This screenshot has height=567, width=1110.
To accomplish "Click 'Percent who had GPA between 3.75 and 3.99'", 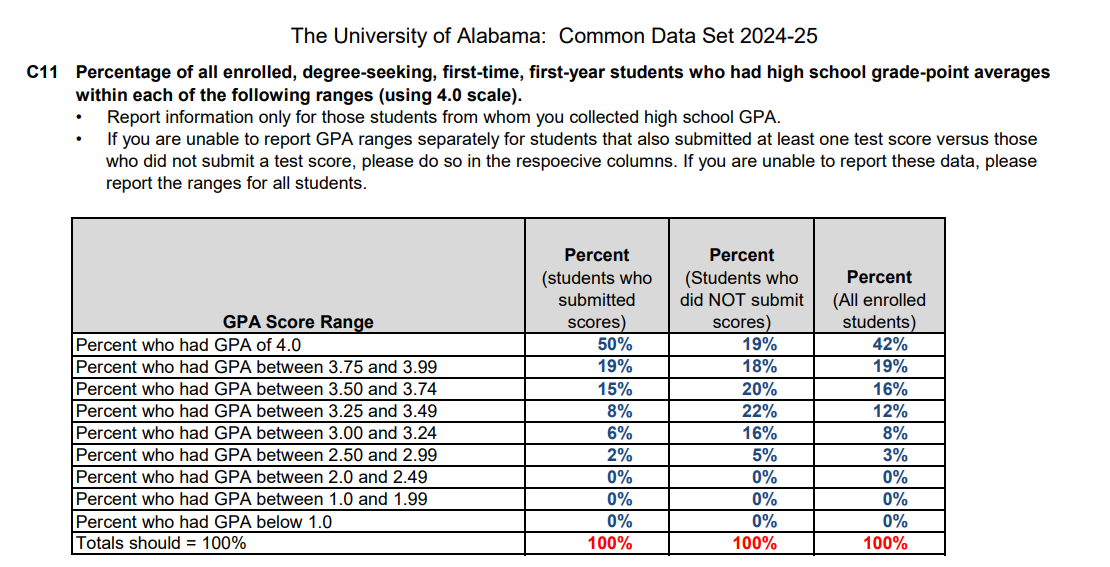I will click(x=256, y=367).
